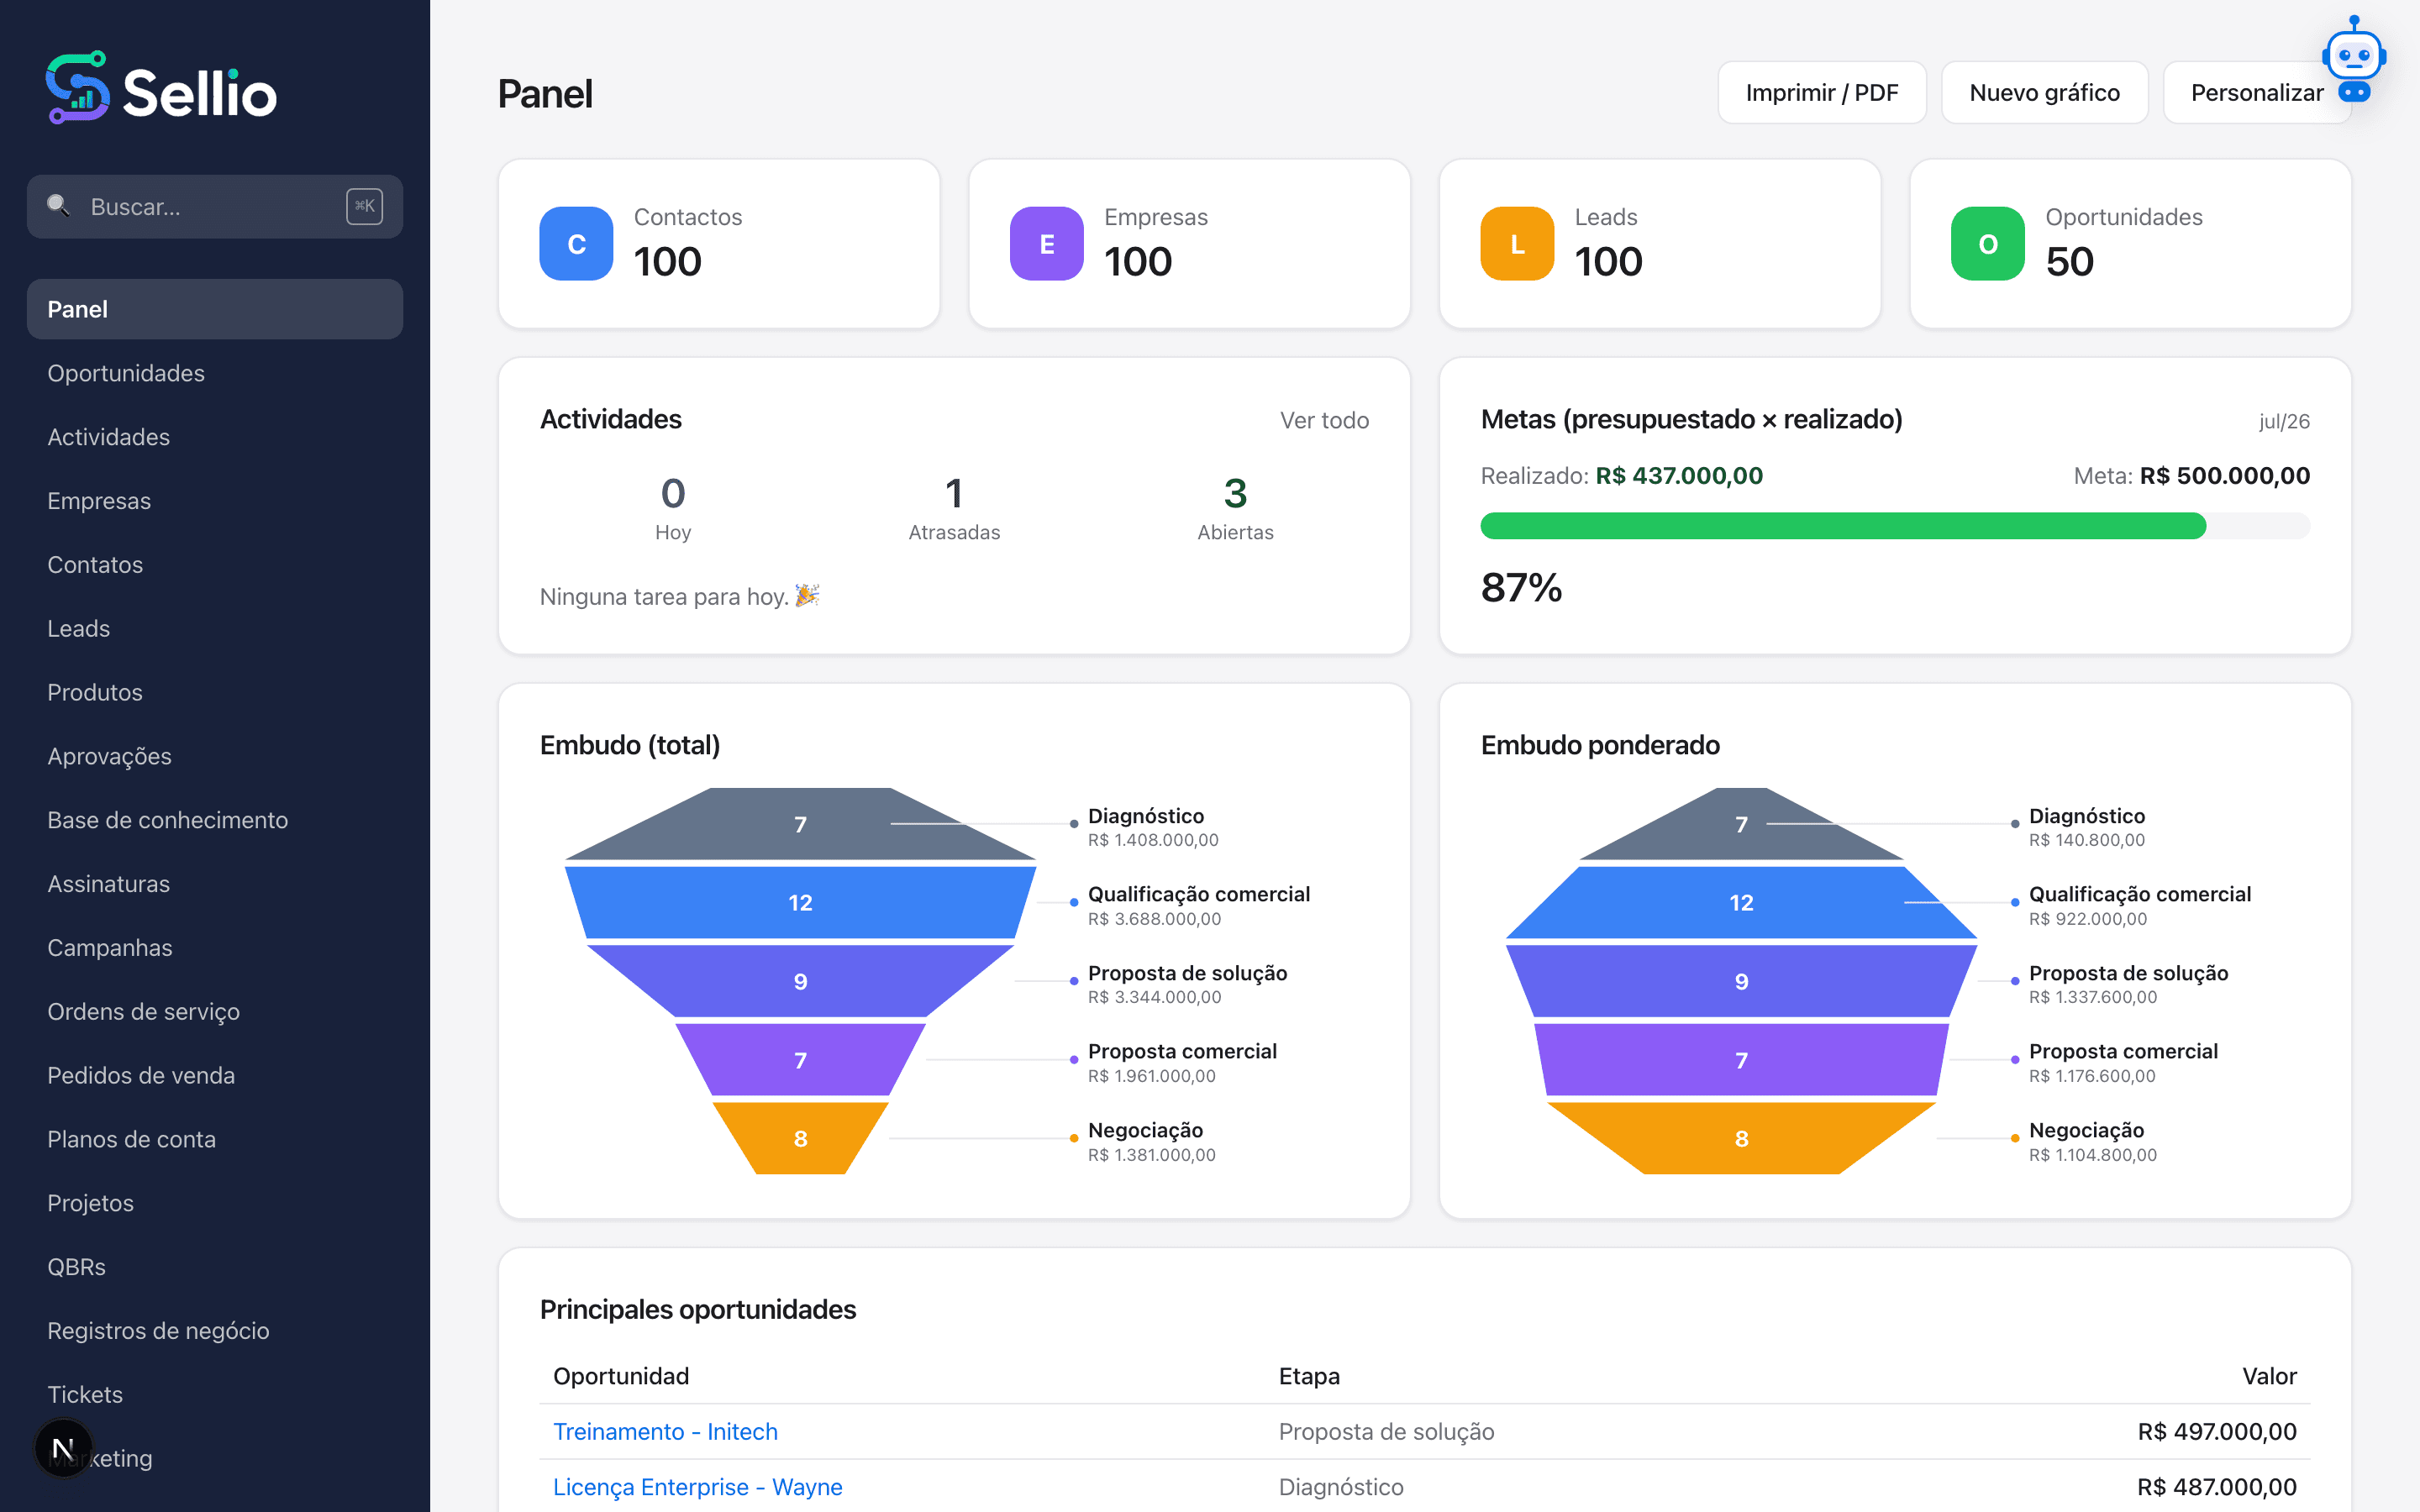This screenshot has height=1512, width=2420.
Task: Click the purple E Empresas icon
Action: [1046, 244]
